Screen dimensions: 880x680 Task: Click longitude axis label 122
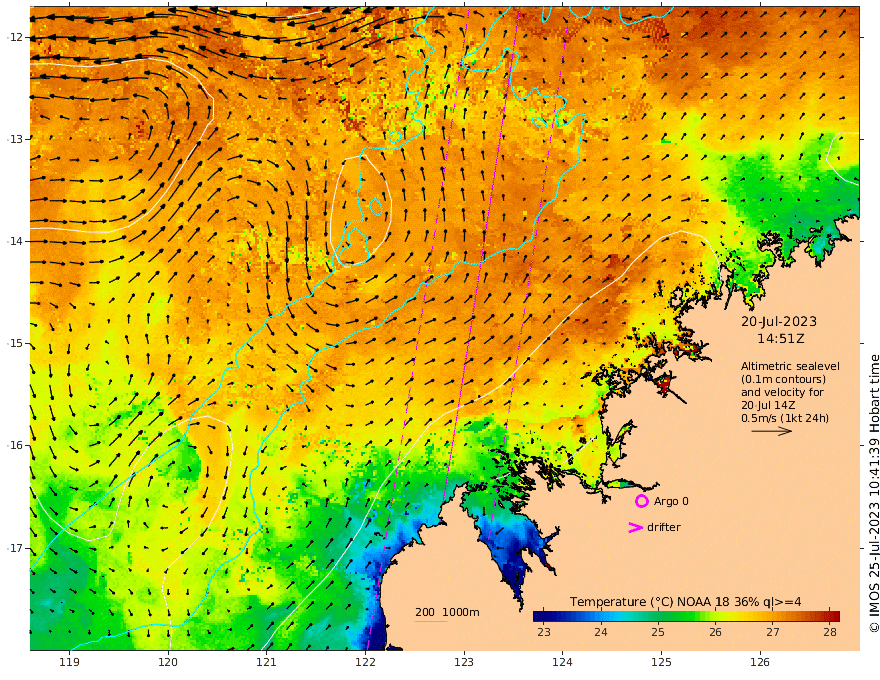[x=365, y=663]
